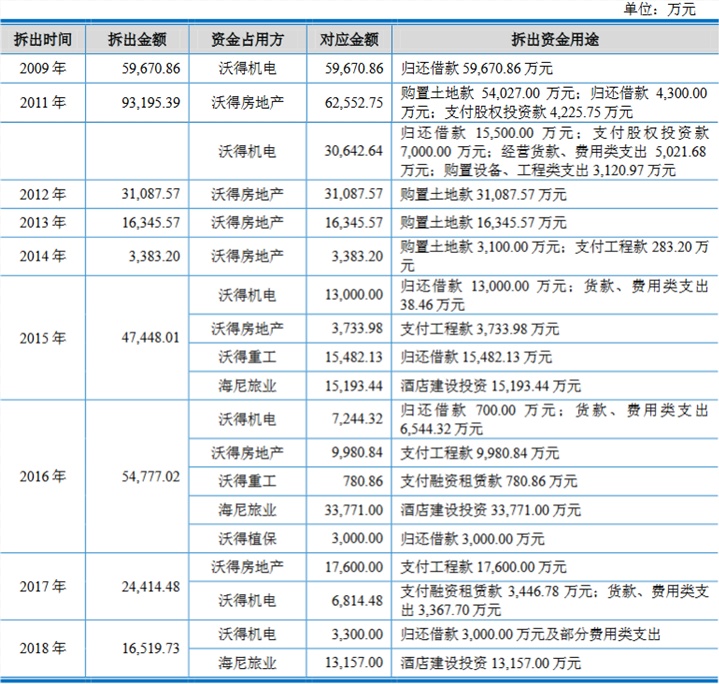Image resolution: width=719 pixels, height=684 pixels.
Task: Click 沃得房地产 in the 2017 rows
Action: pos(248,567)
